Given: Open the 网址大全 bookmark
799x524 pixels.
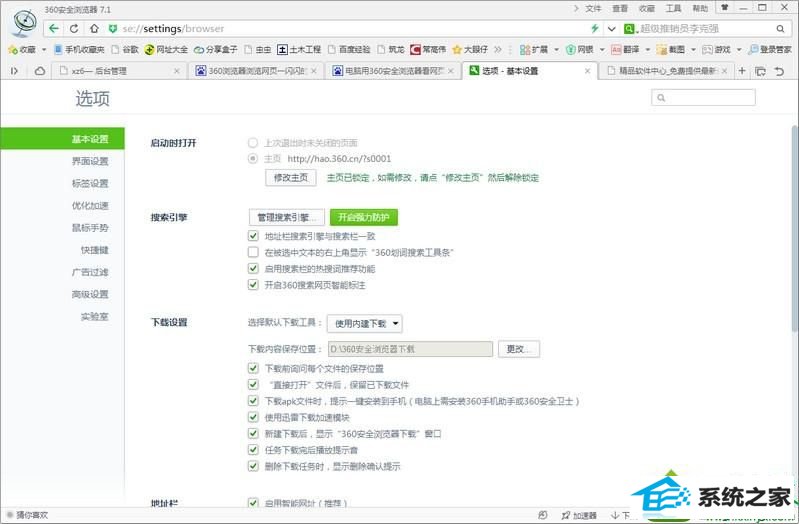Looking at the screenshot, I should (166, 49).
